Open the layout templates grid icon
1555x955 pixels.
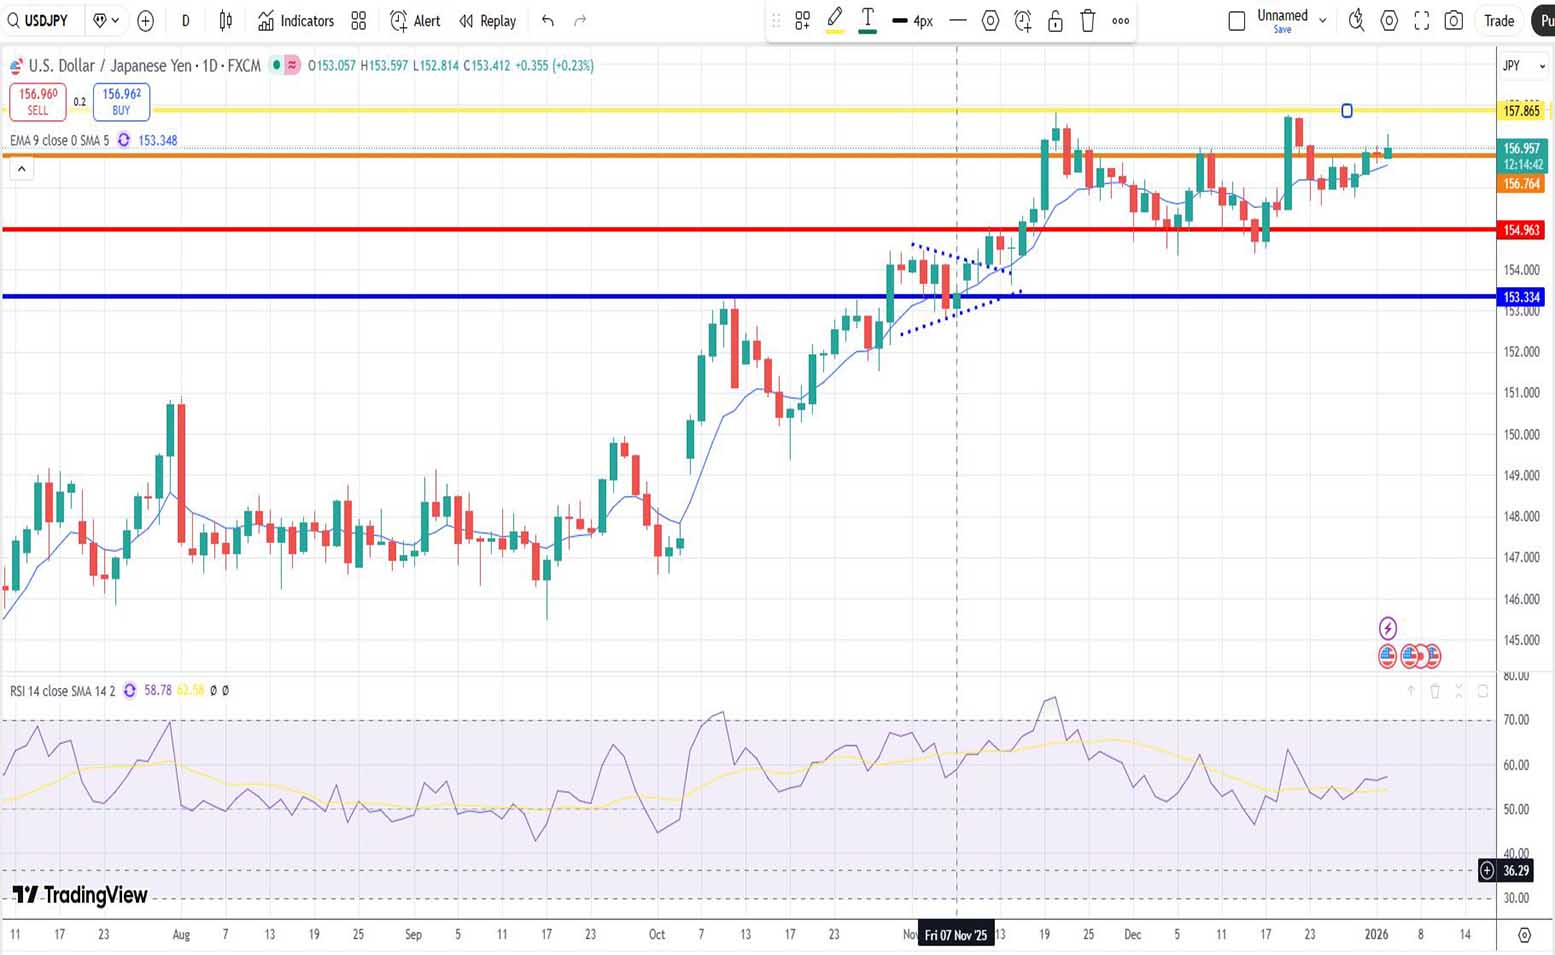click(359, 20)
